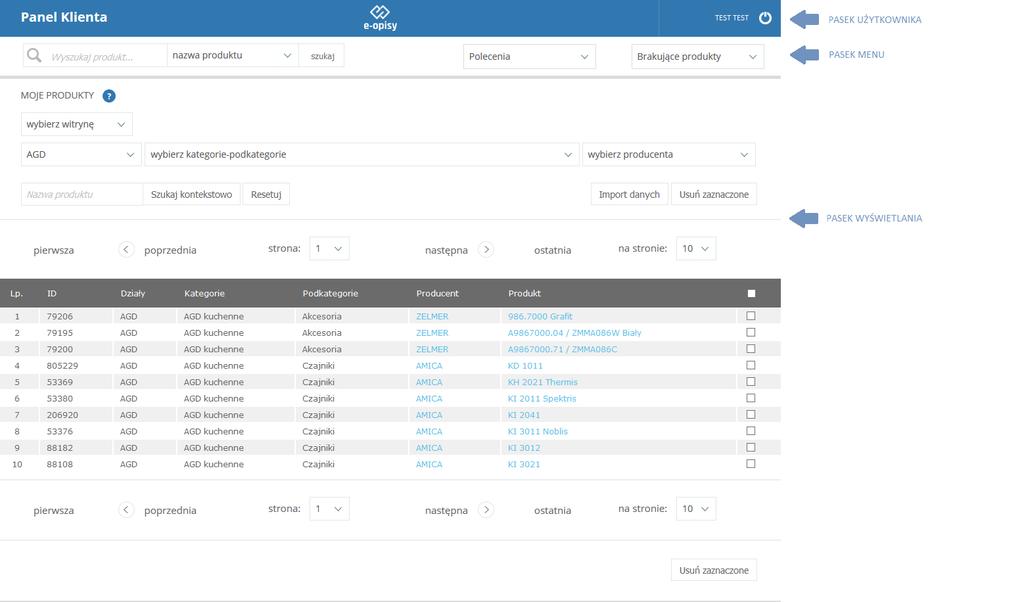Check the box for product 986.7000 Grafit
Image resolution: width=1024 pixels, height=602 pixels.
click(751, 316)
